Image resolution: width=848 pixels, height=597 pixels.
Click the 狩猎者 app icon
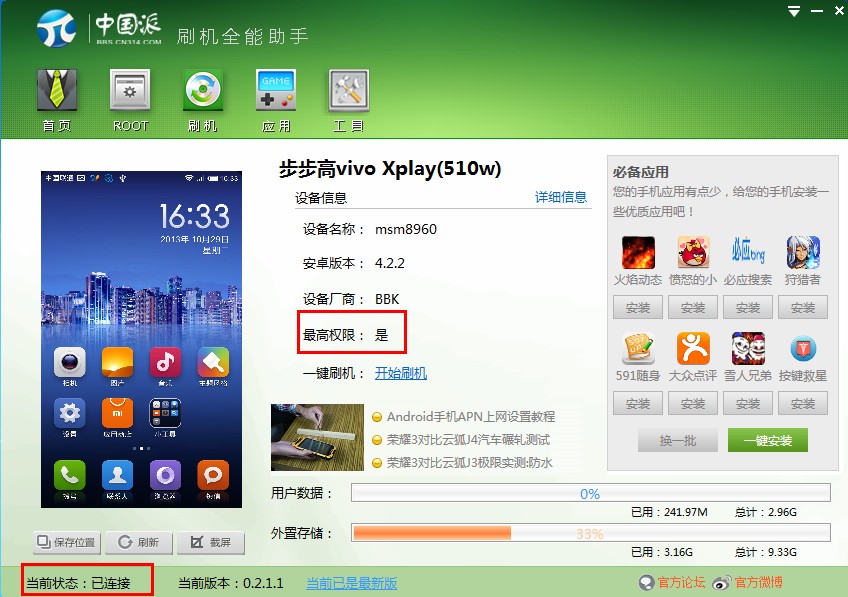pyautogui.click(x=803, y=253)
